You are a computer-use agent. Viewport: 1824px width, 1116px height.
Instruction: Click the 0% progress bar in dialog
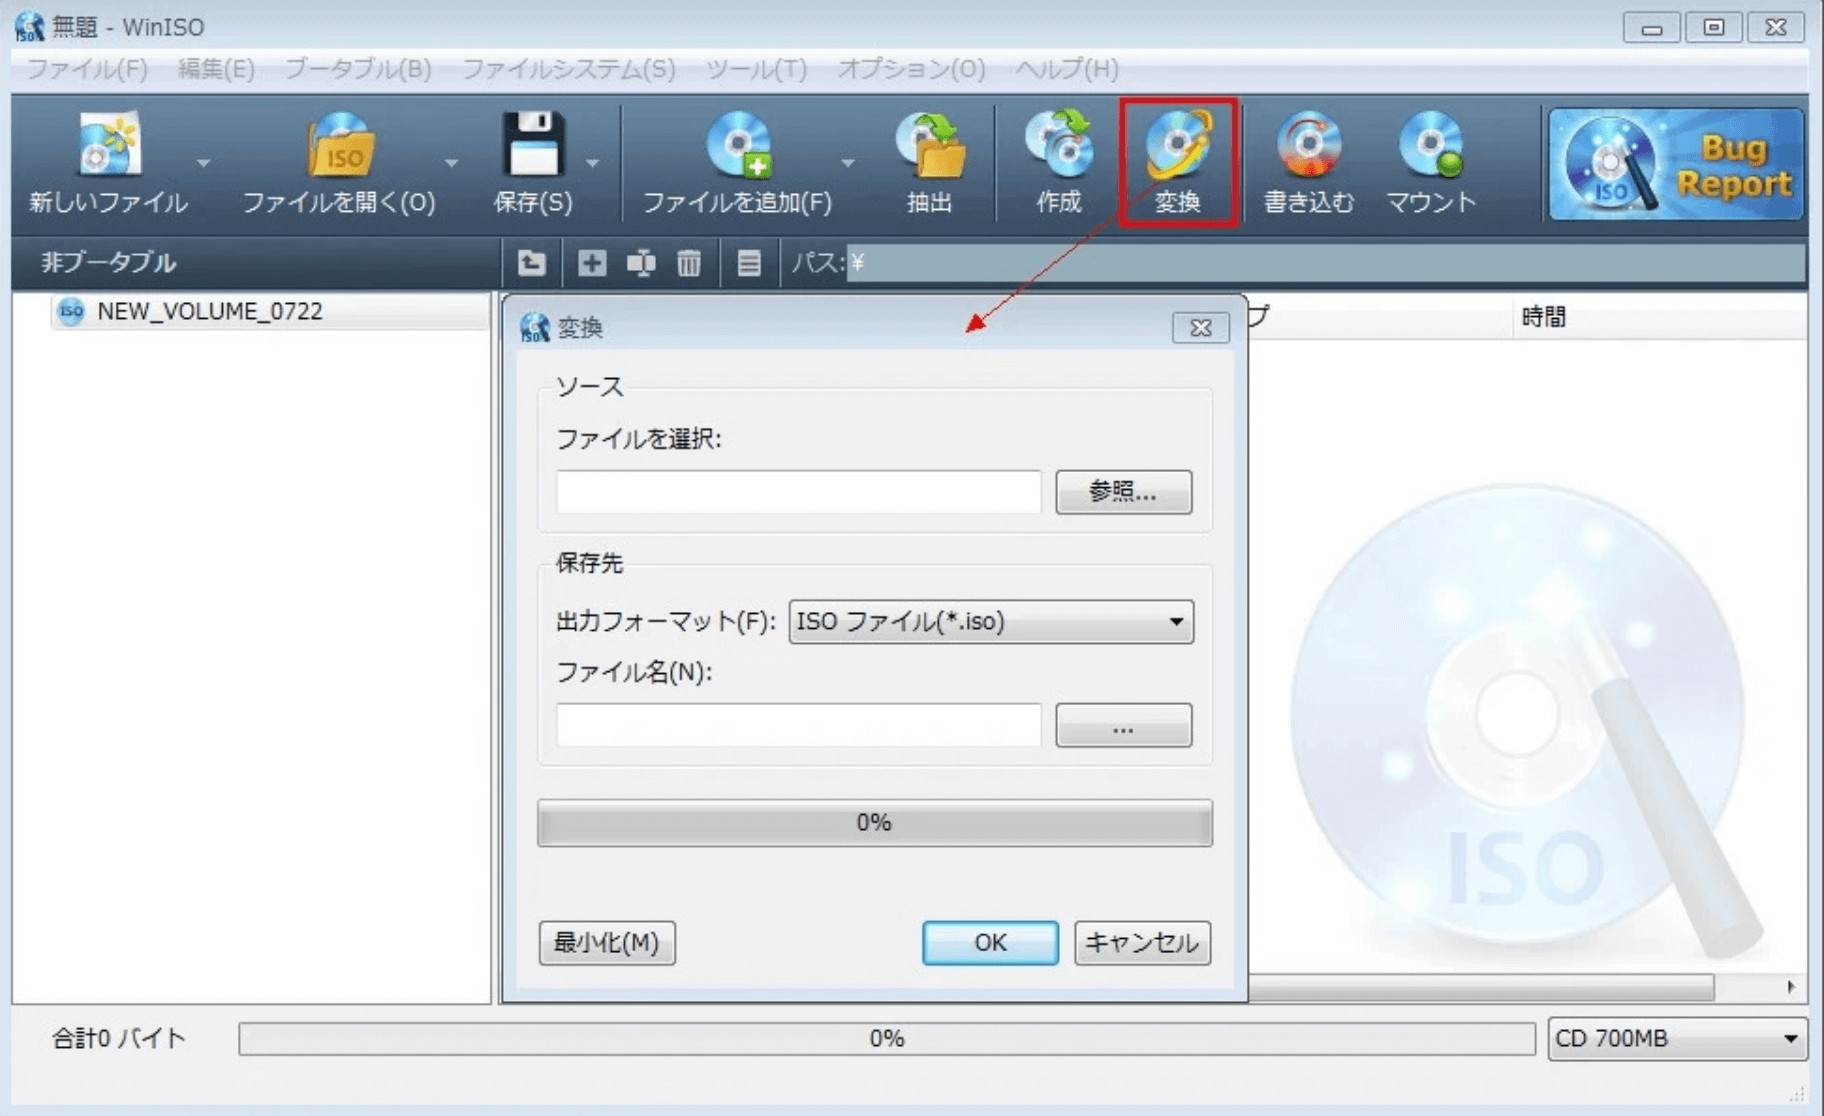pyautogui.click(x=874, y=822)
